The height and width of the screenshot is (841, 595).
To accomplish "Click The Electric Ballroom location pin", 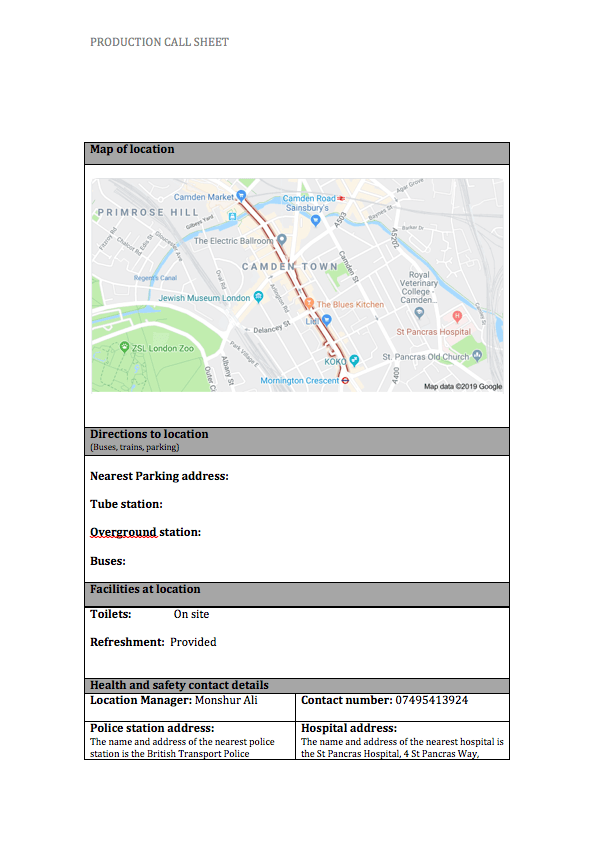I will pyautogui.click(x=282, y=240).
